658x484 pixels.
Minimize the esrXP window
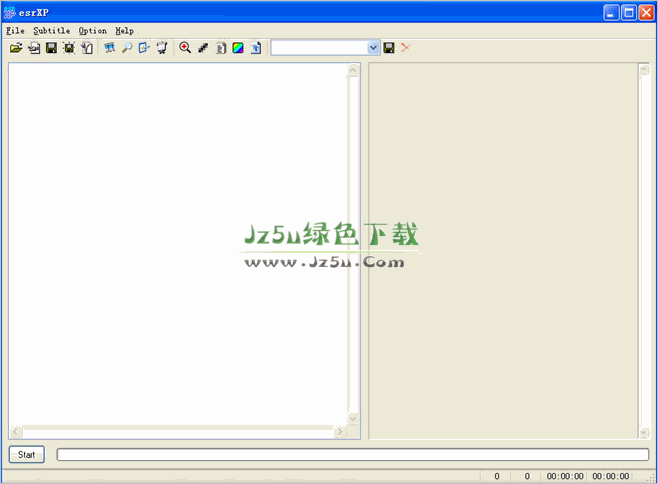tap(611, 13)
